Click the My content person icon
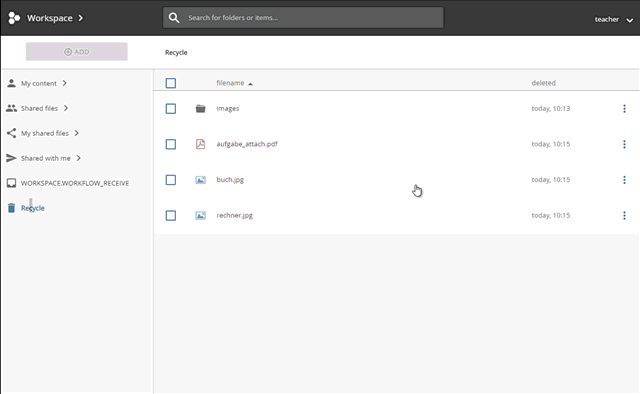640x394 pixels. tap(11, 83)
